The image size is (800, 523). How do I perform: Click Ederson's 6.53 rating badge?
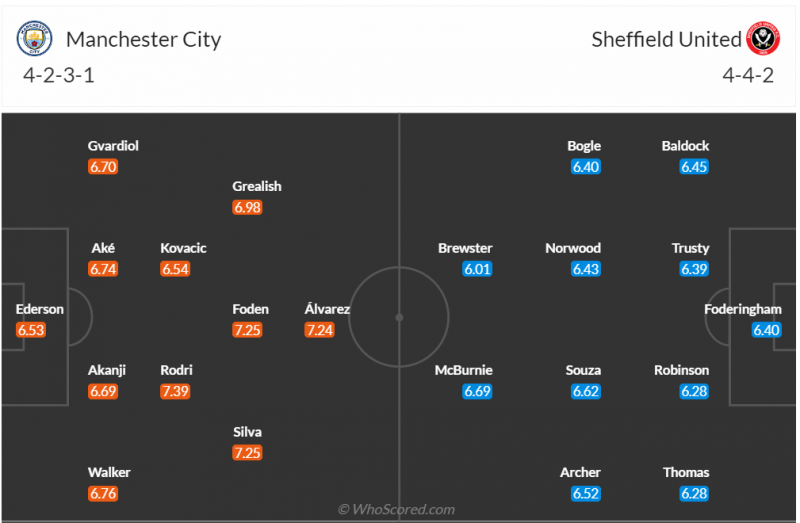tap(31, 330)
